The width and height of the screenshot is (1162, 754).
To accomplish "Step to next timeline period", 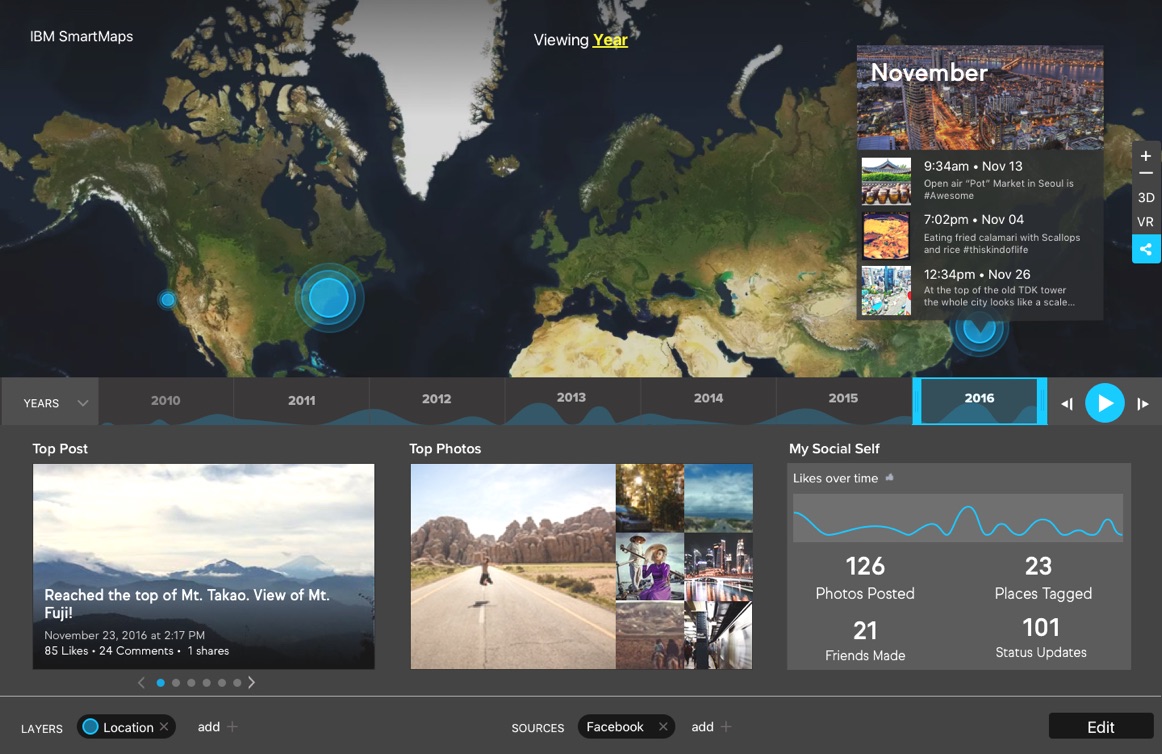I will (x=1143, y=404).
